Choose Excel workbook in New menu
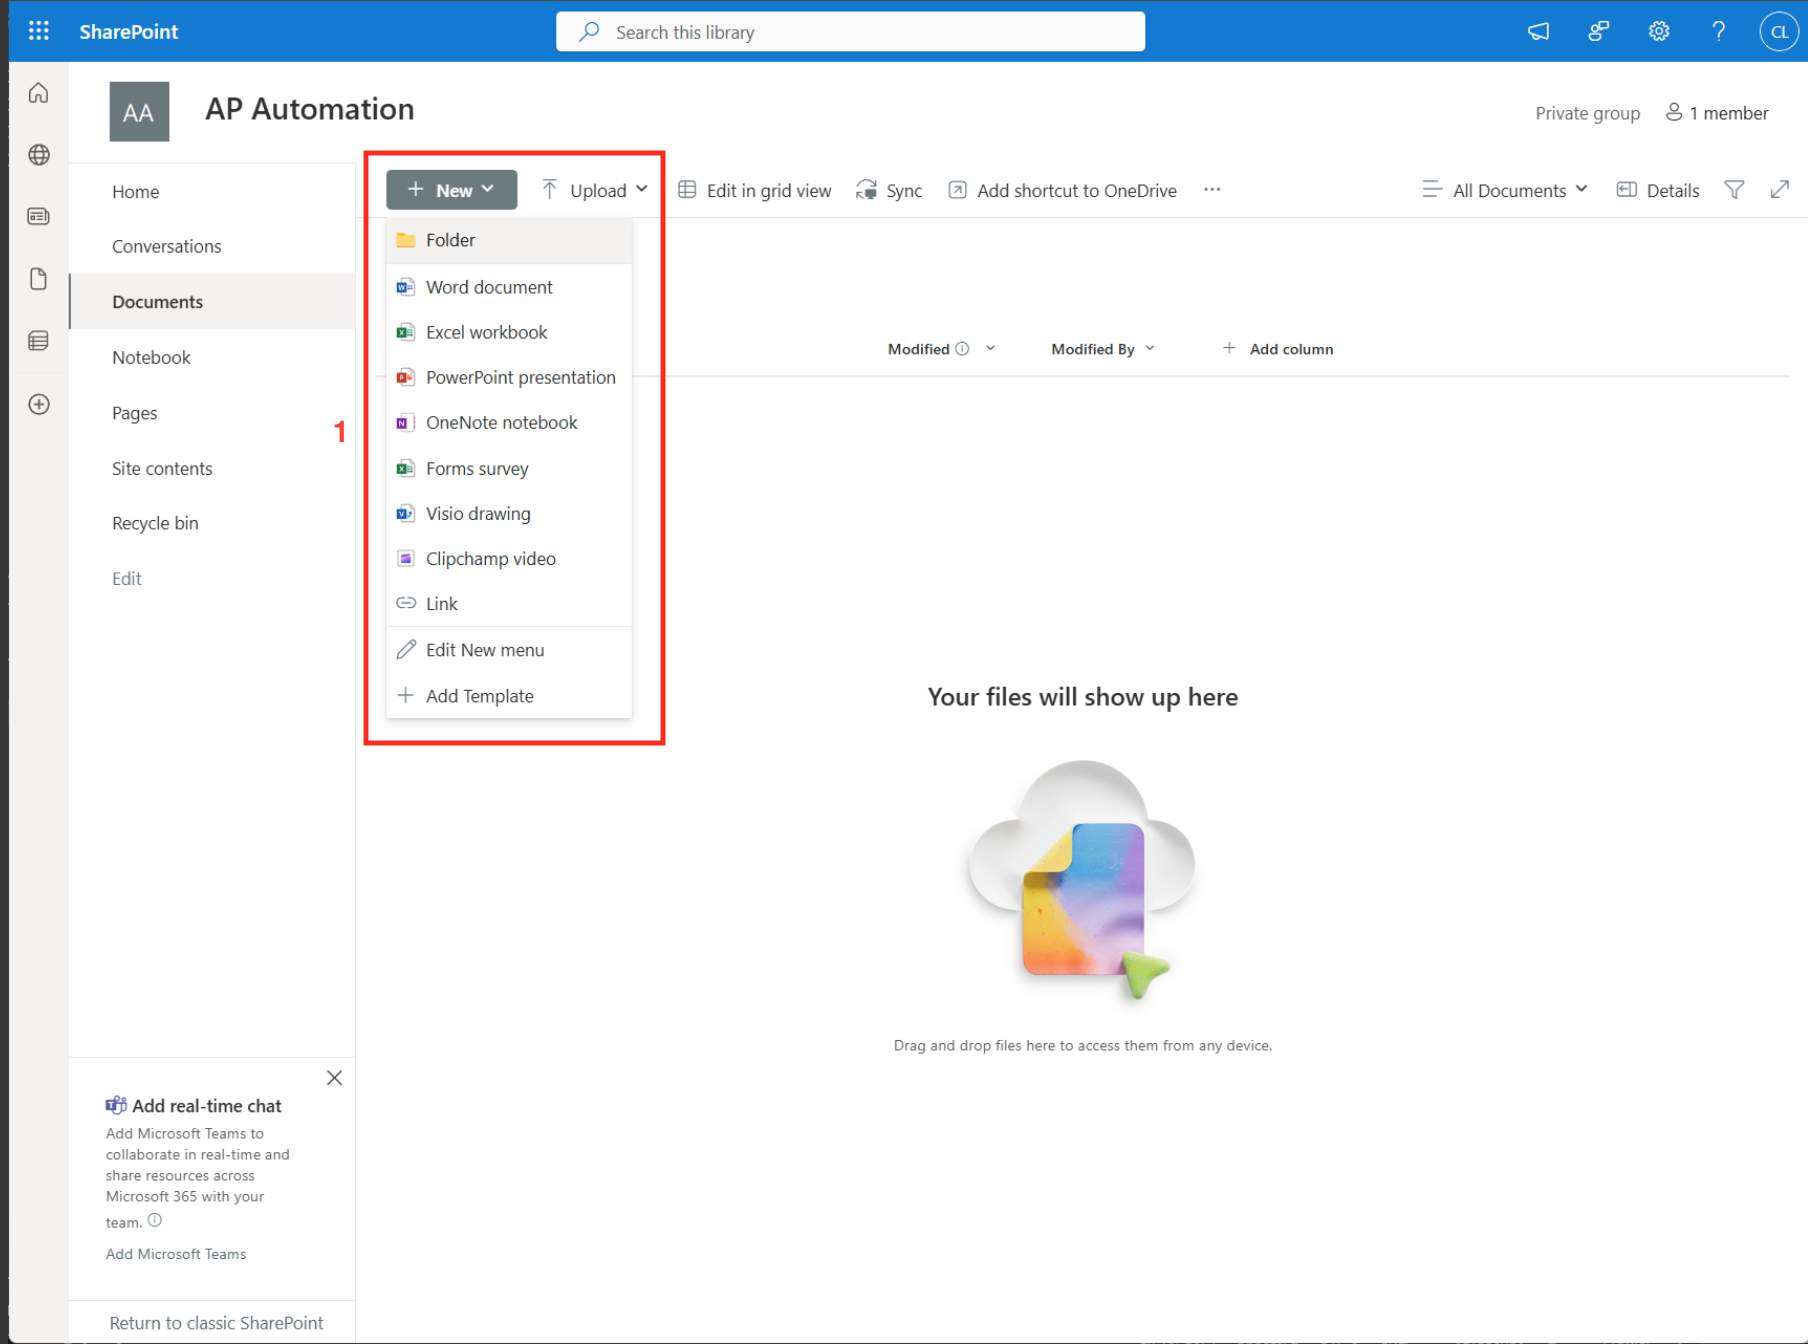Screen dimensions: 1808x1344 tap(486, 332)
